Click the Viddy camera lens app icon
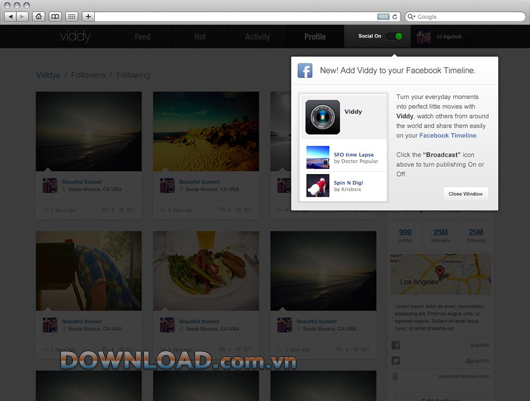 coord(323,117)
